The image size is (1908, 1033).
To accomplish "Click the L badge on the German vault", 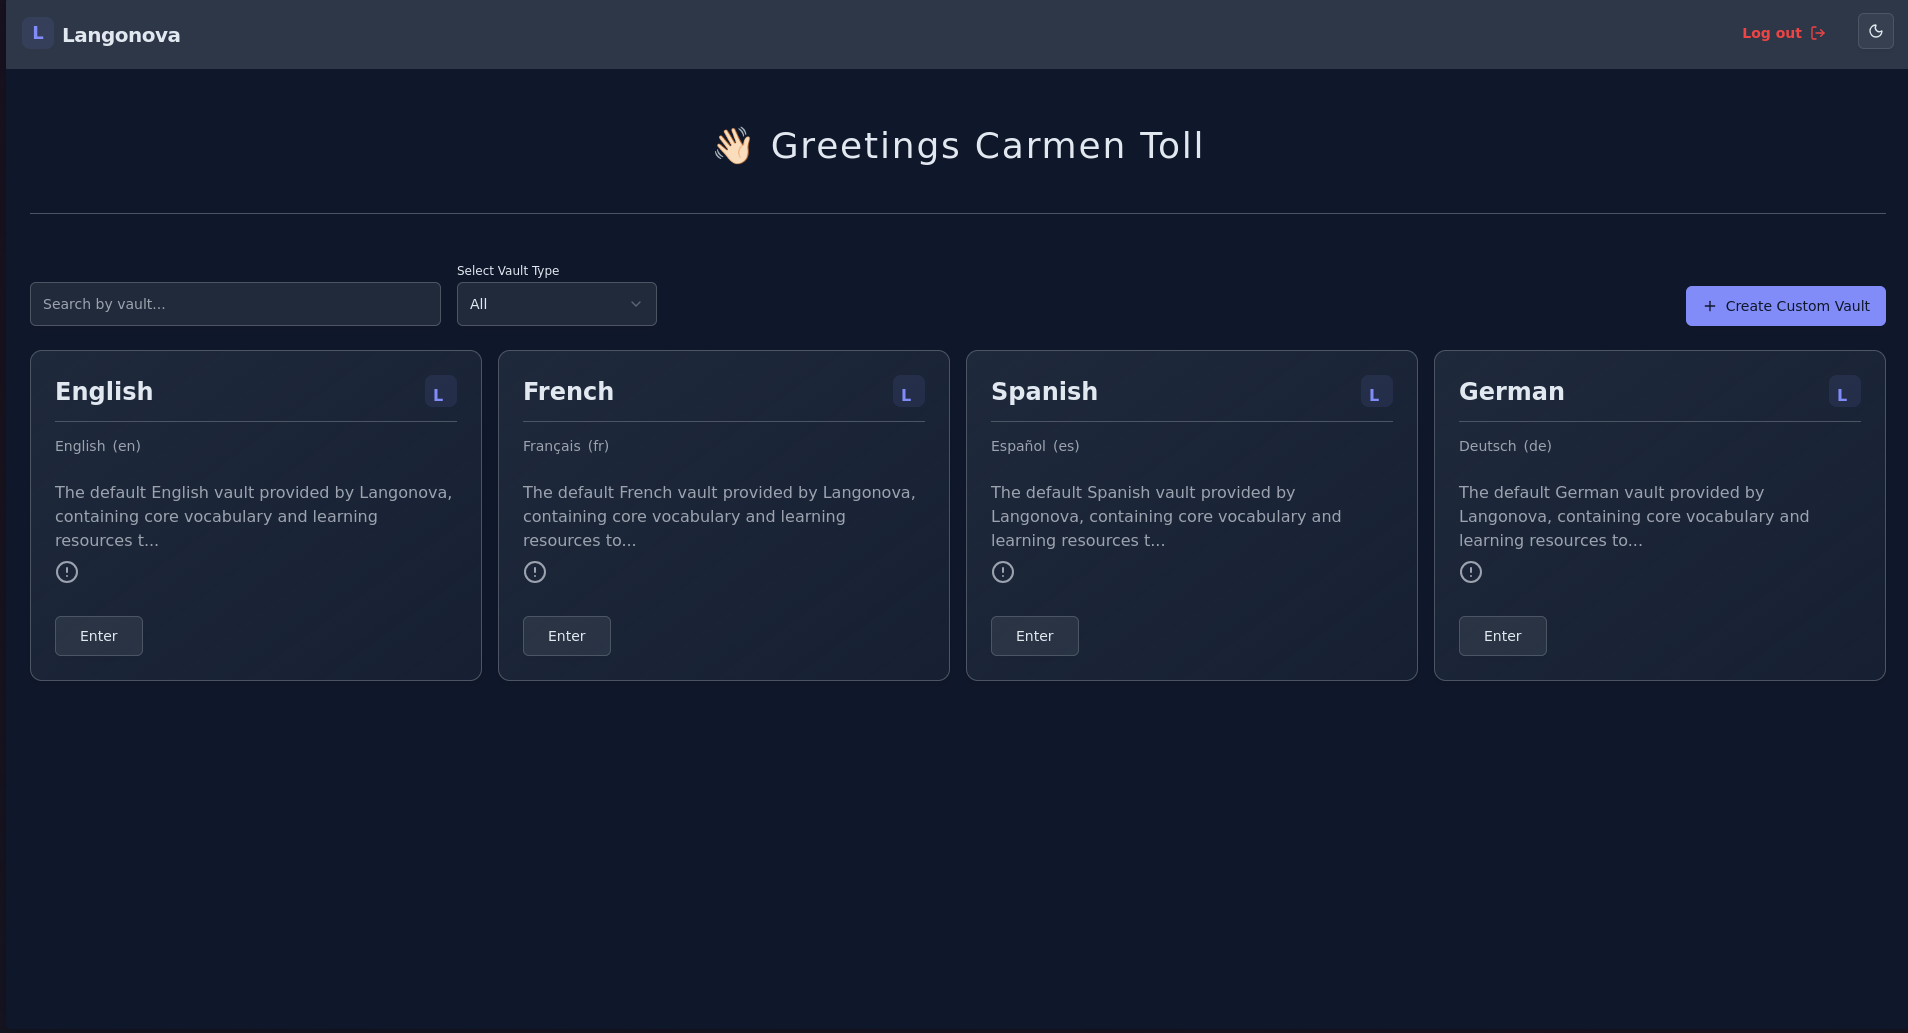I will pyautogui.click(x=1842, y=391).
